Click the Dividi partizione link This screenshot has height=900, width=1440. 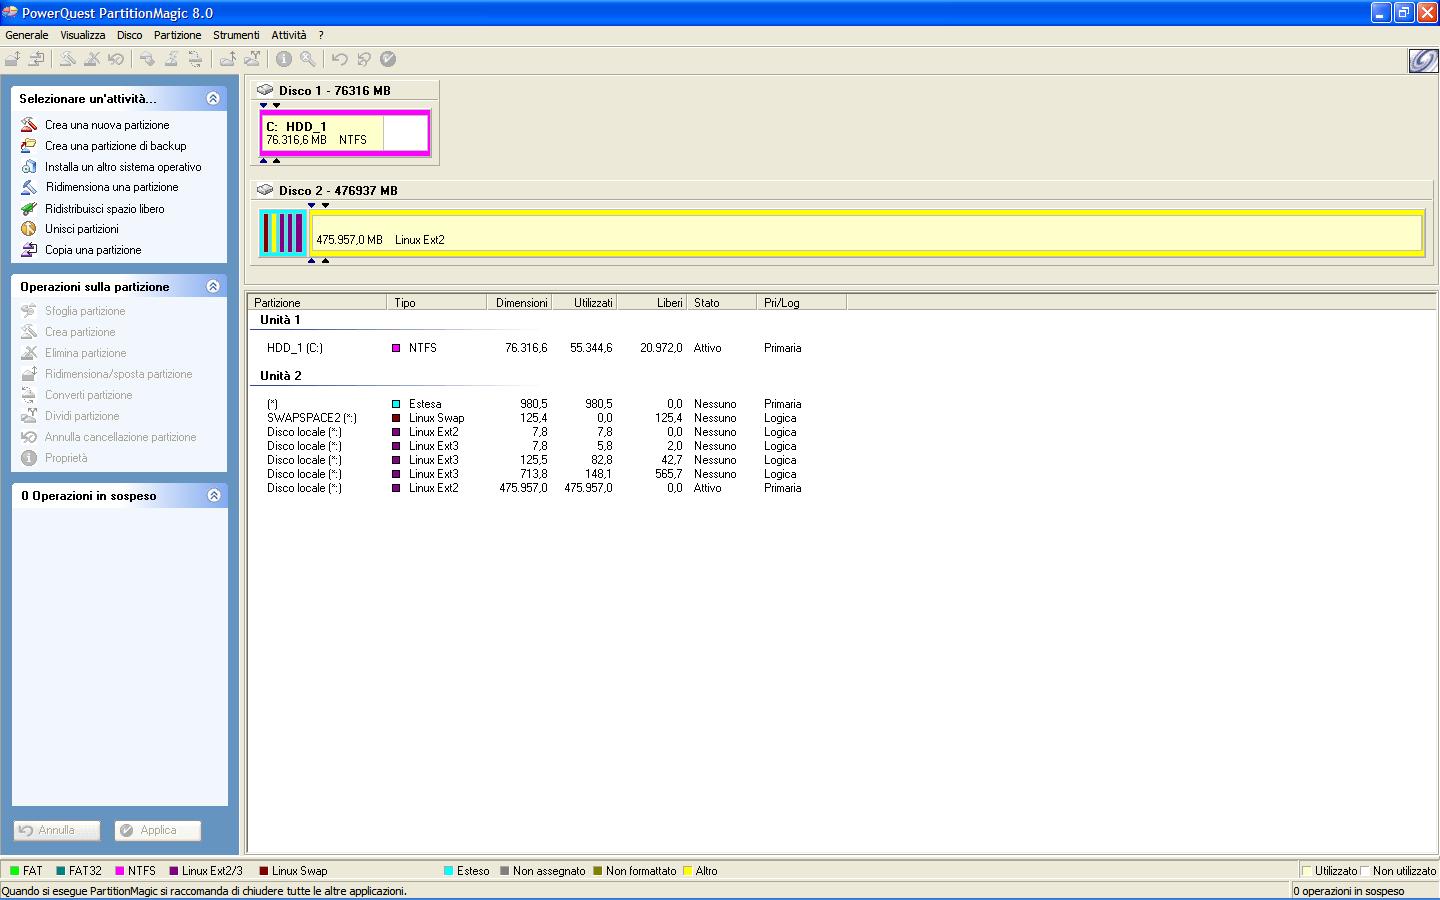click(82, 416)
